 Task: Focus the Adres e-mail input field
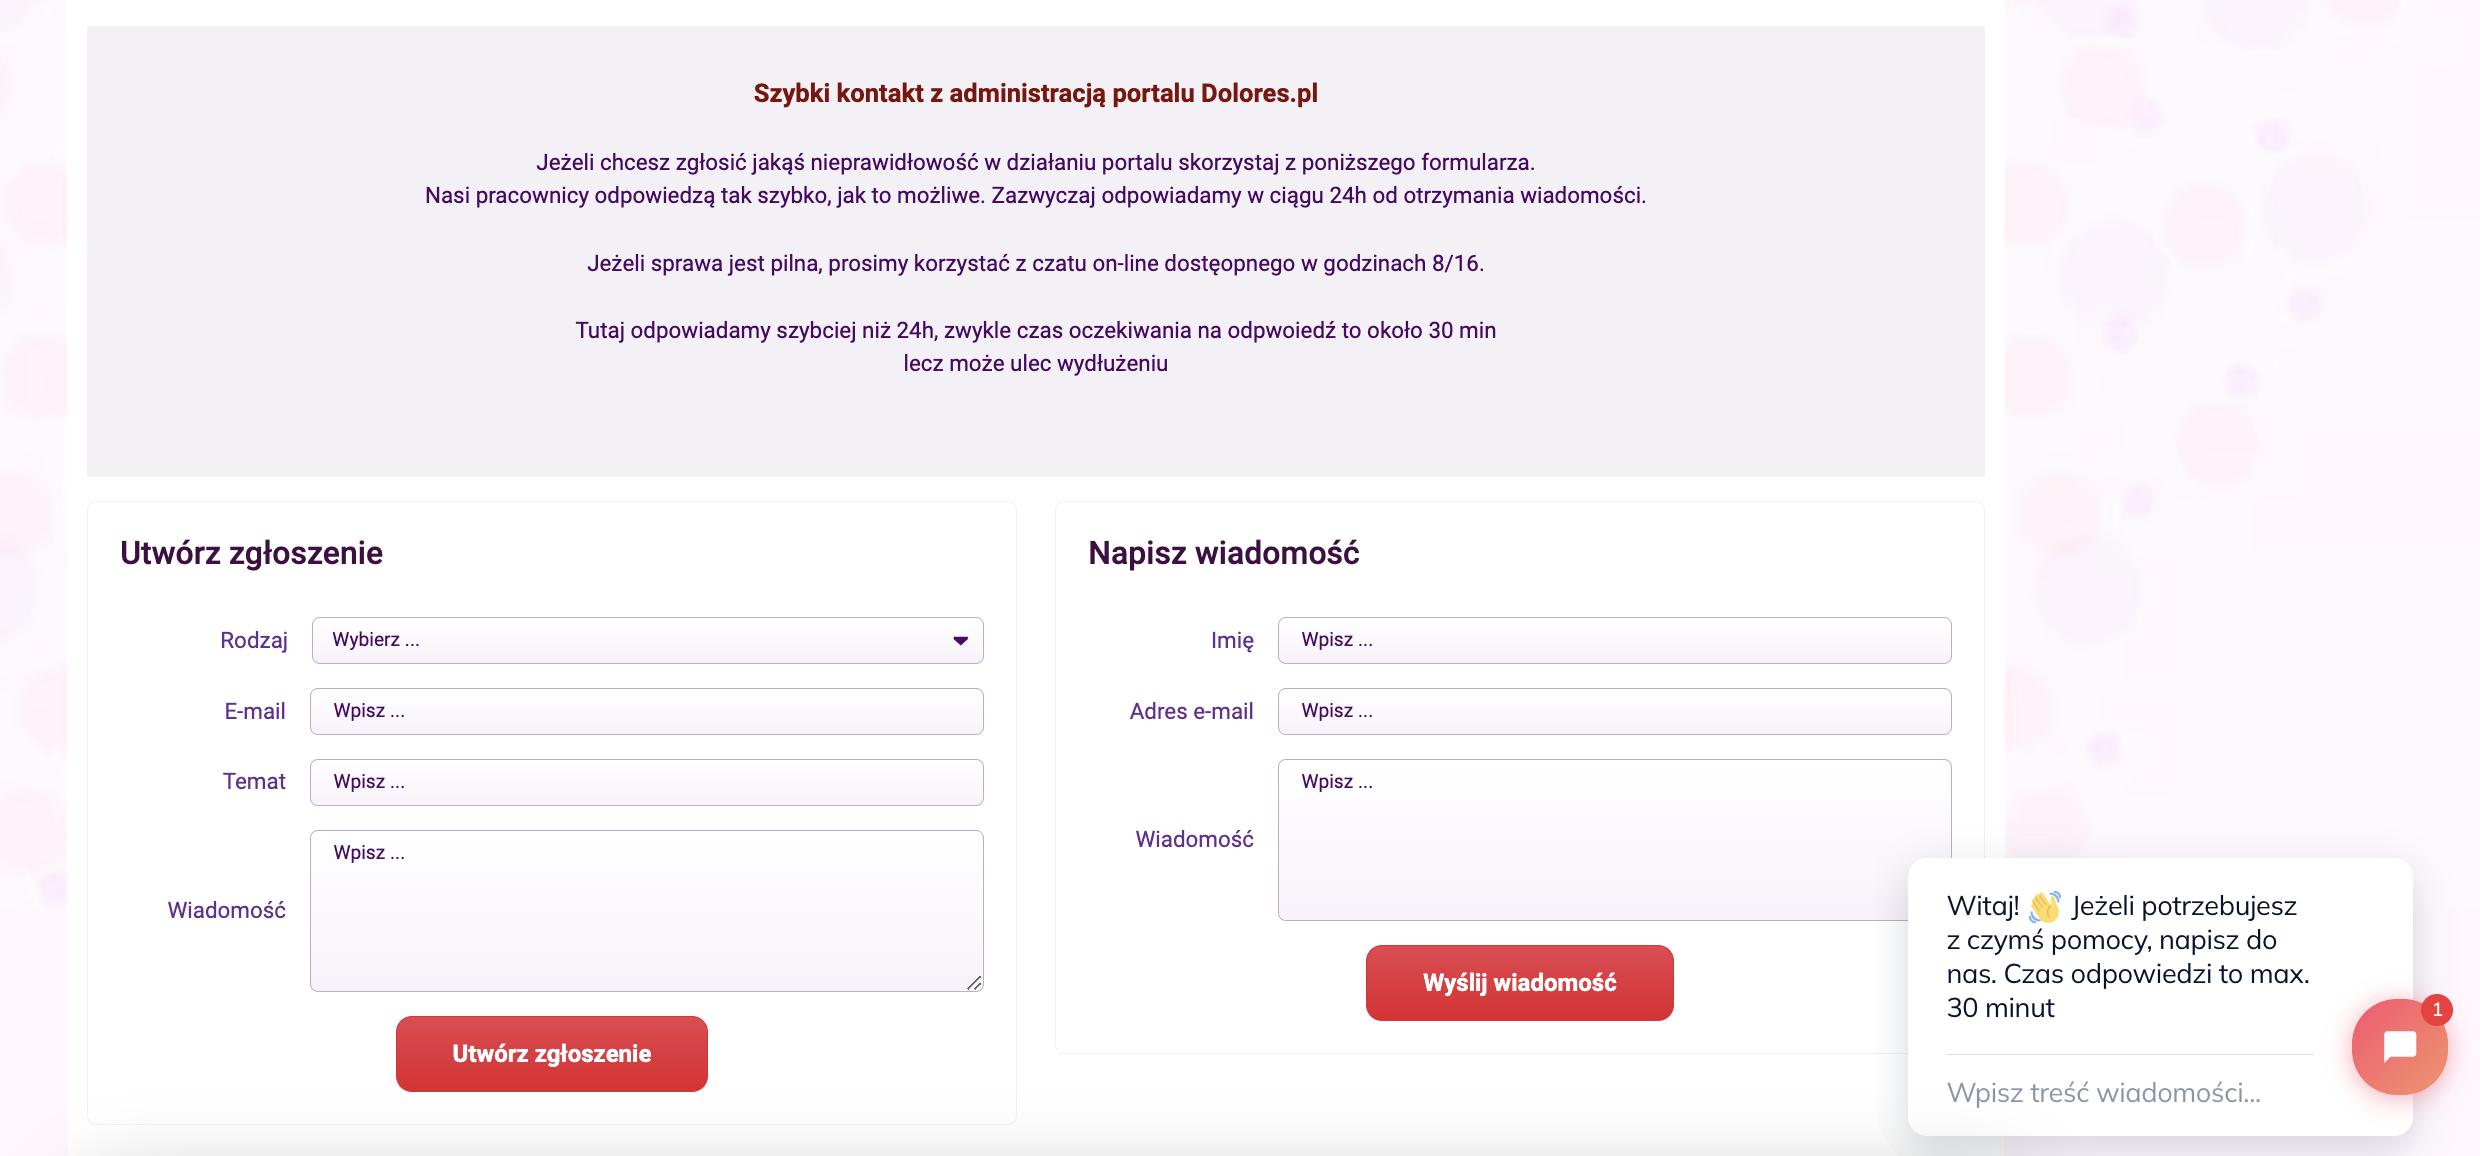[1614, 711]
